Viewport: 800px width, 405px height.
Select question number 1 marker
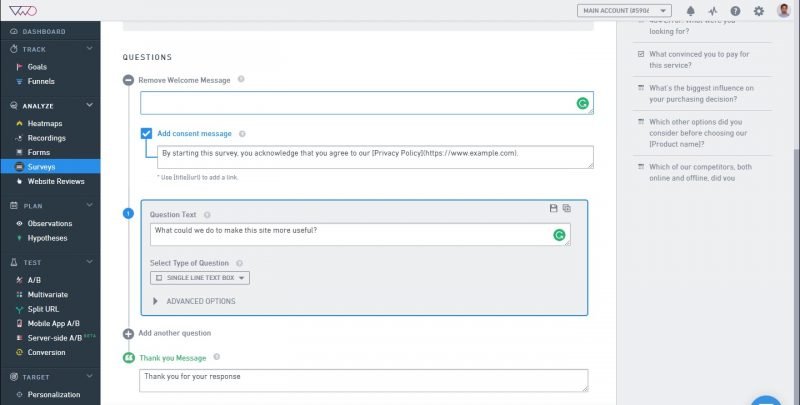pyautogui.click(x=128, y=213)
